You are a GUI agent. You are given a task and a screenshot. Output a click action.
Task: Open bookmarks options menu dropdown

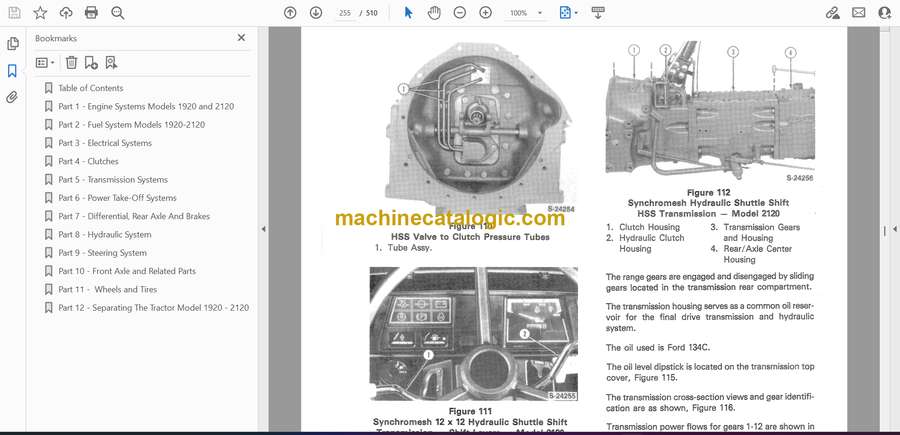click(x=46, y=62)
